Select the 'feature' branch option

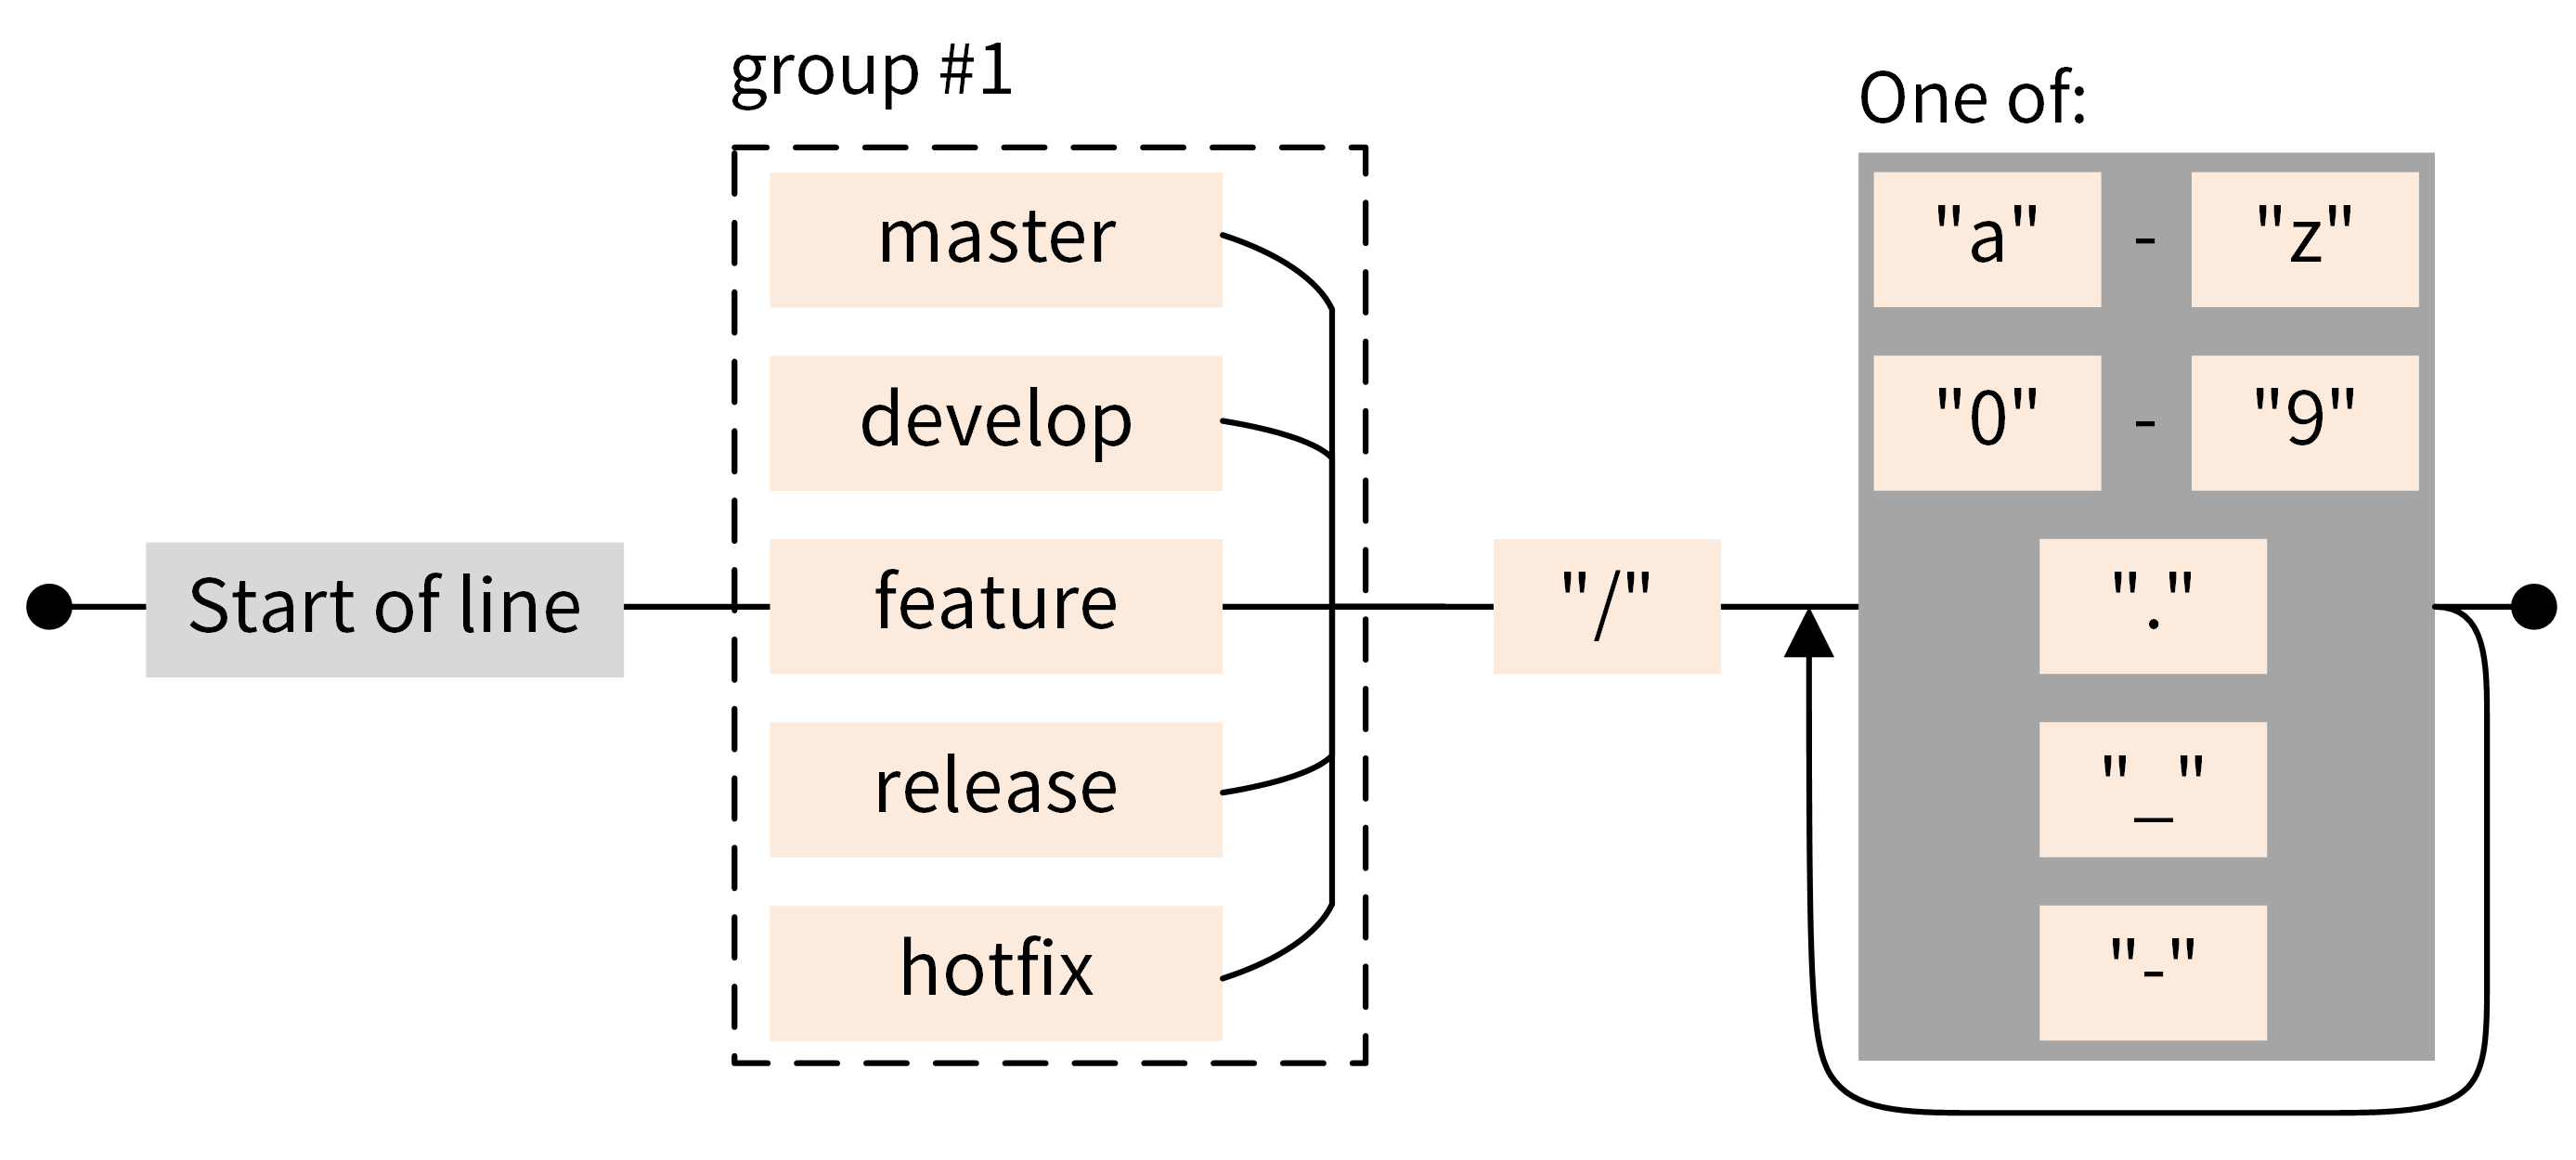(x=871, y=578)
